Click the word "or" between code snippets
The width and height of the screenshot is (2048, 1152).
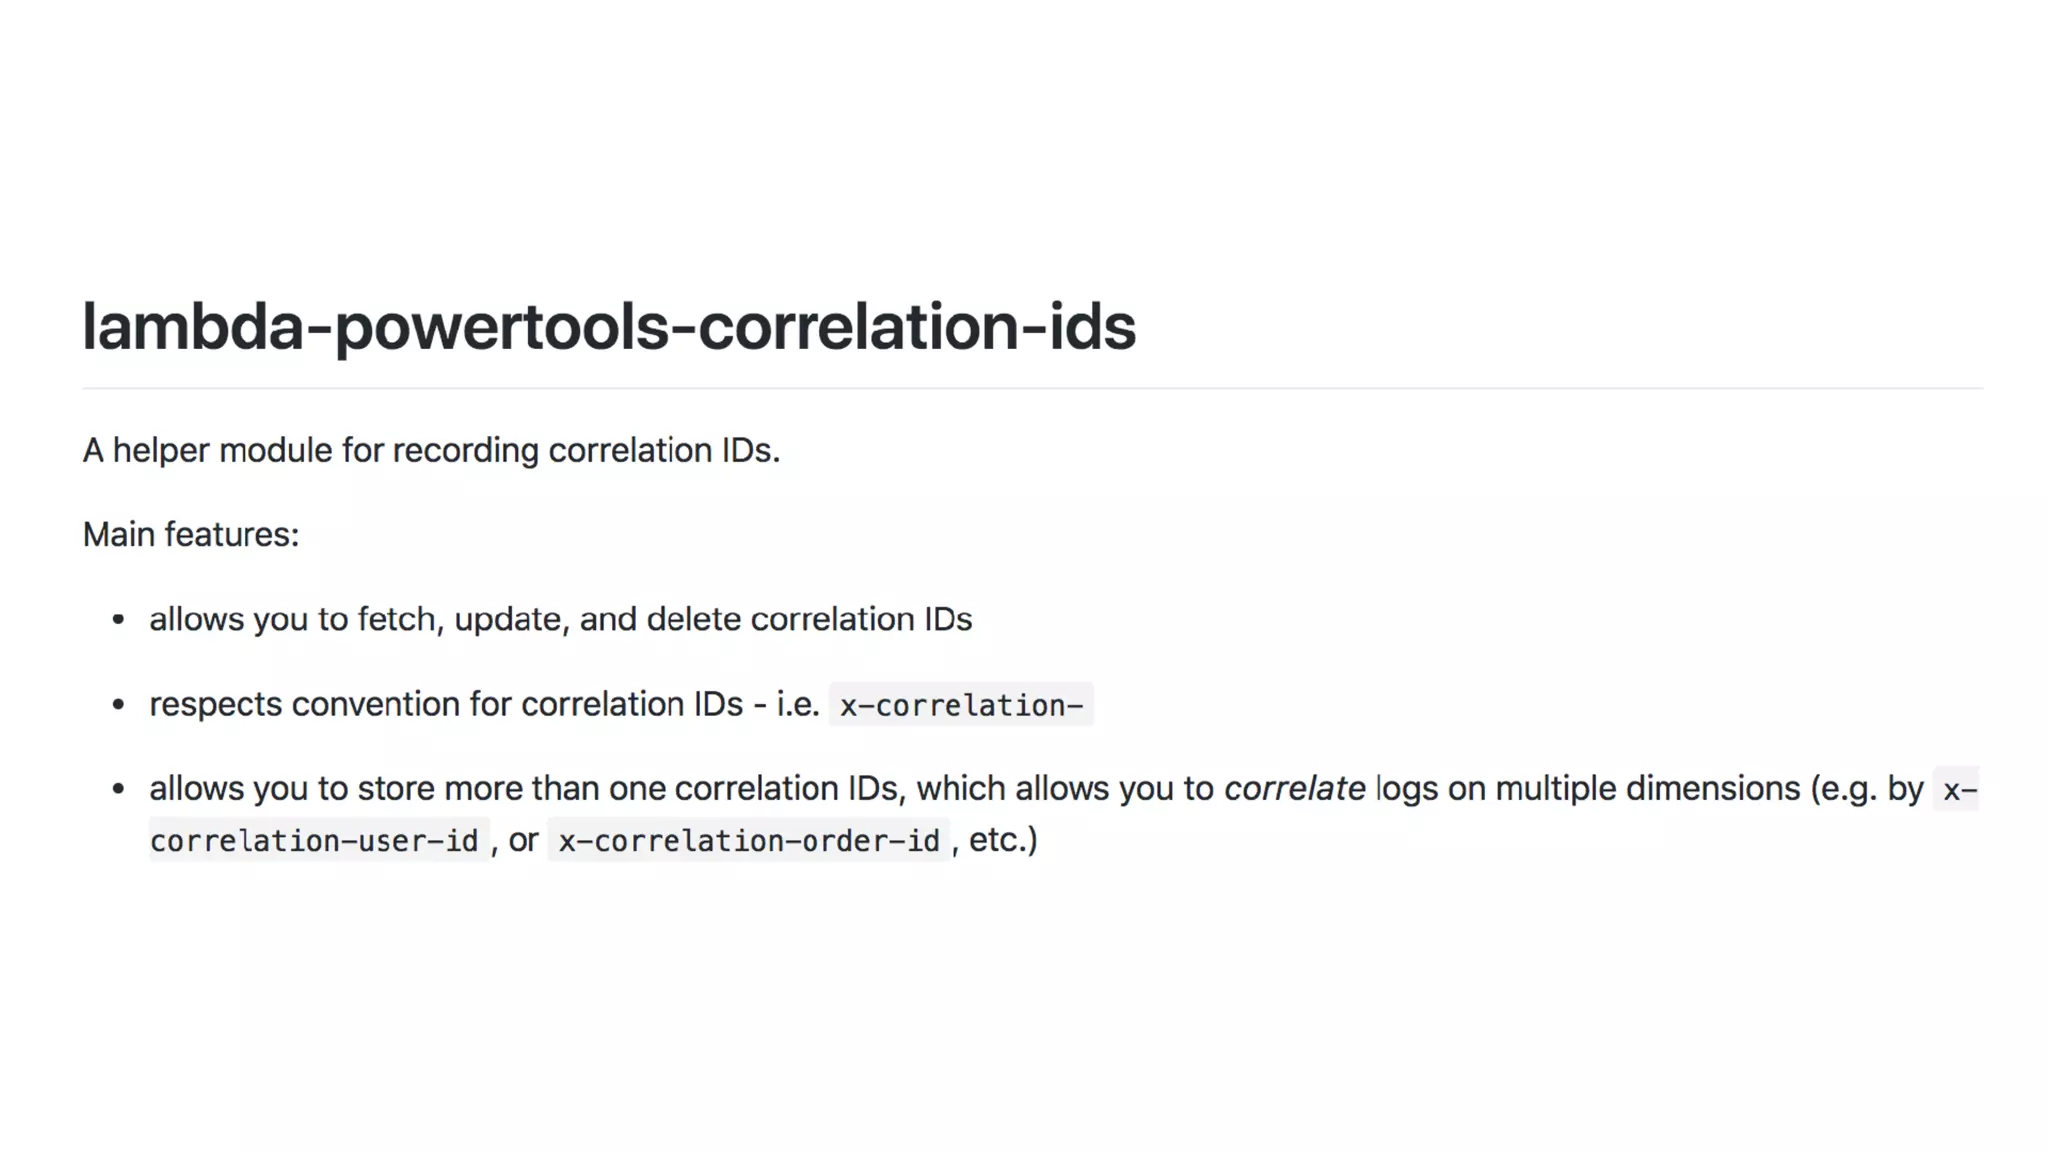[523, 840]
